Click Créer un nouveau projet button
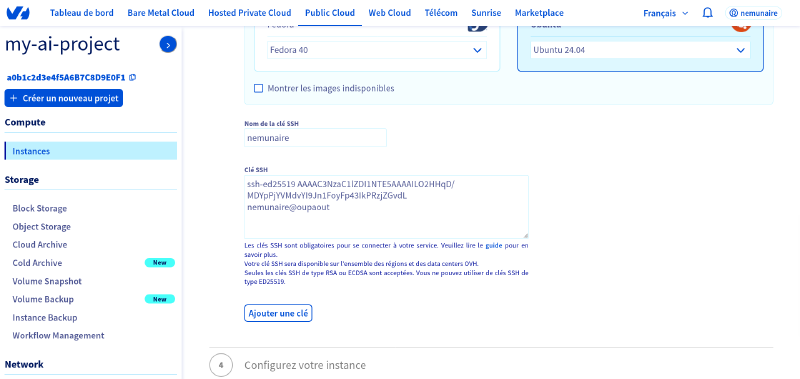 pyautogui.click(x=64, y=98)
